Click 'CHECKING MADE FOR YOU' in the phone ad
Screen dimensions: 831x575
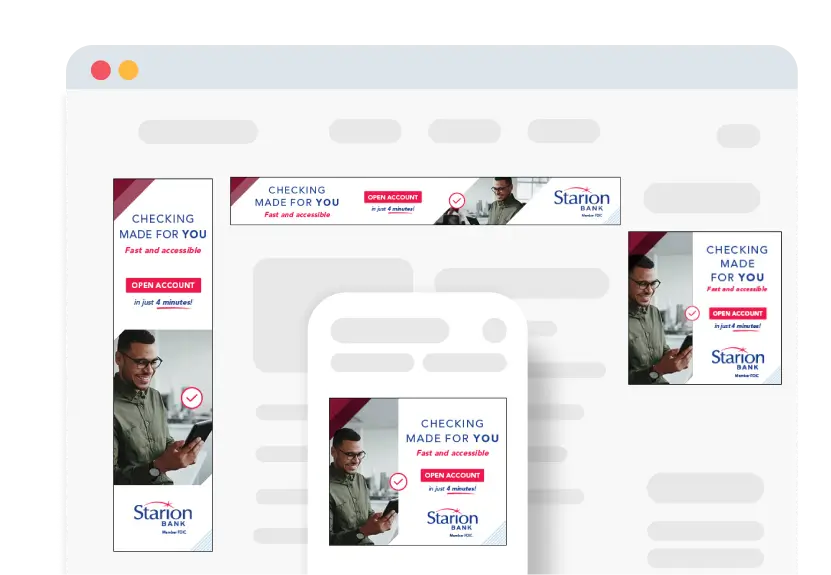coord(453,431)
